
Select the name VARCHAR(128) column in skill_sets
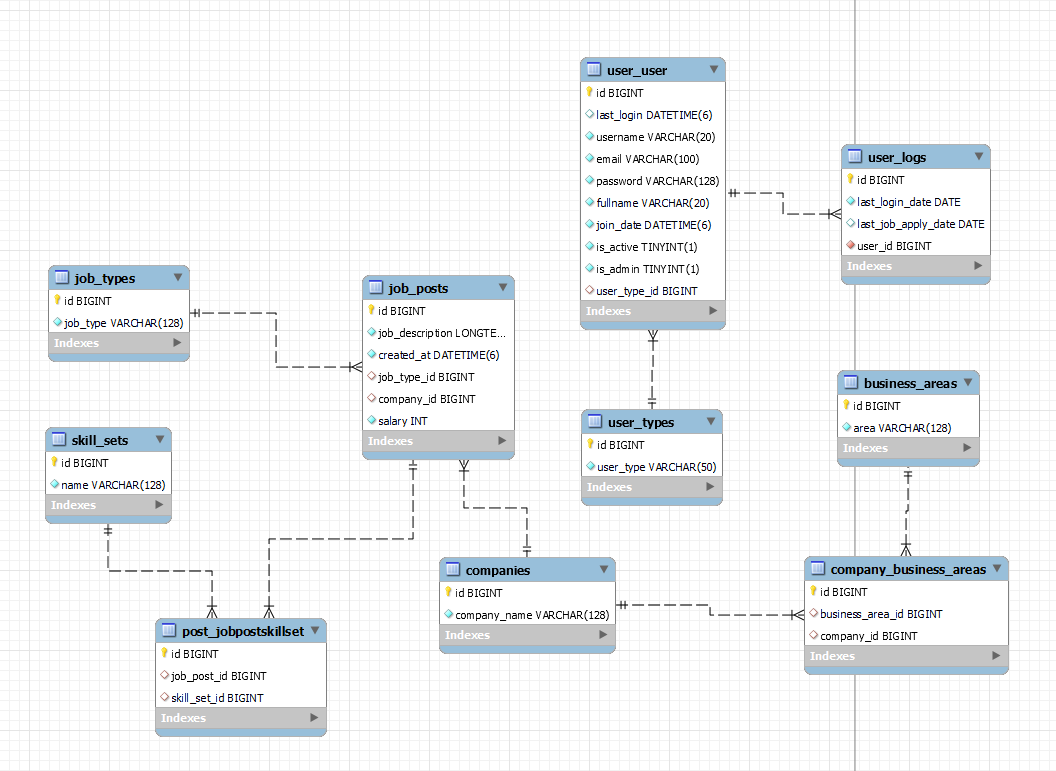(108, 484)
